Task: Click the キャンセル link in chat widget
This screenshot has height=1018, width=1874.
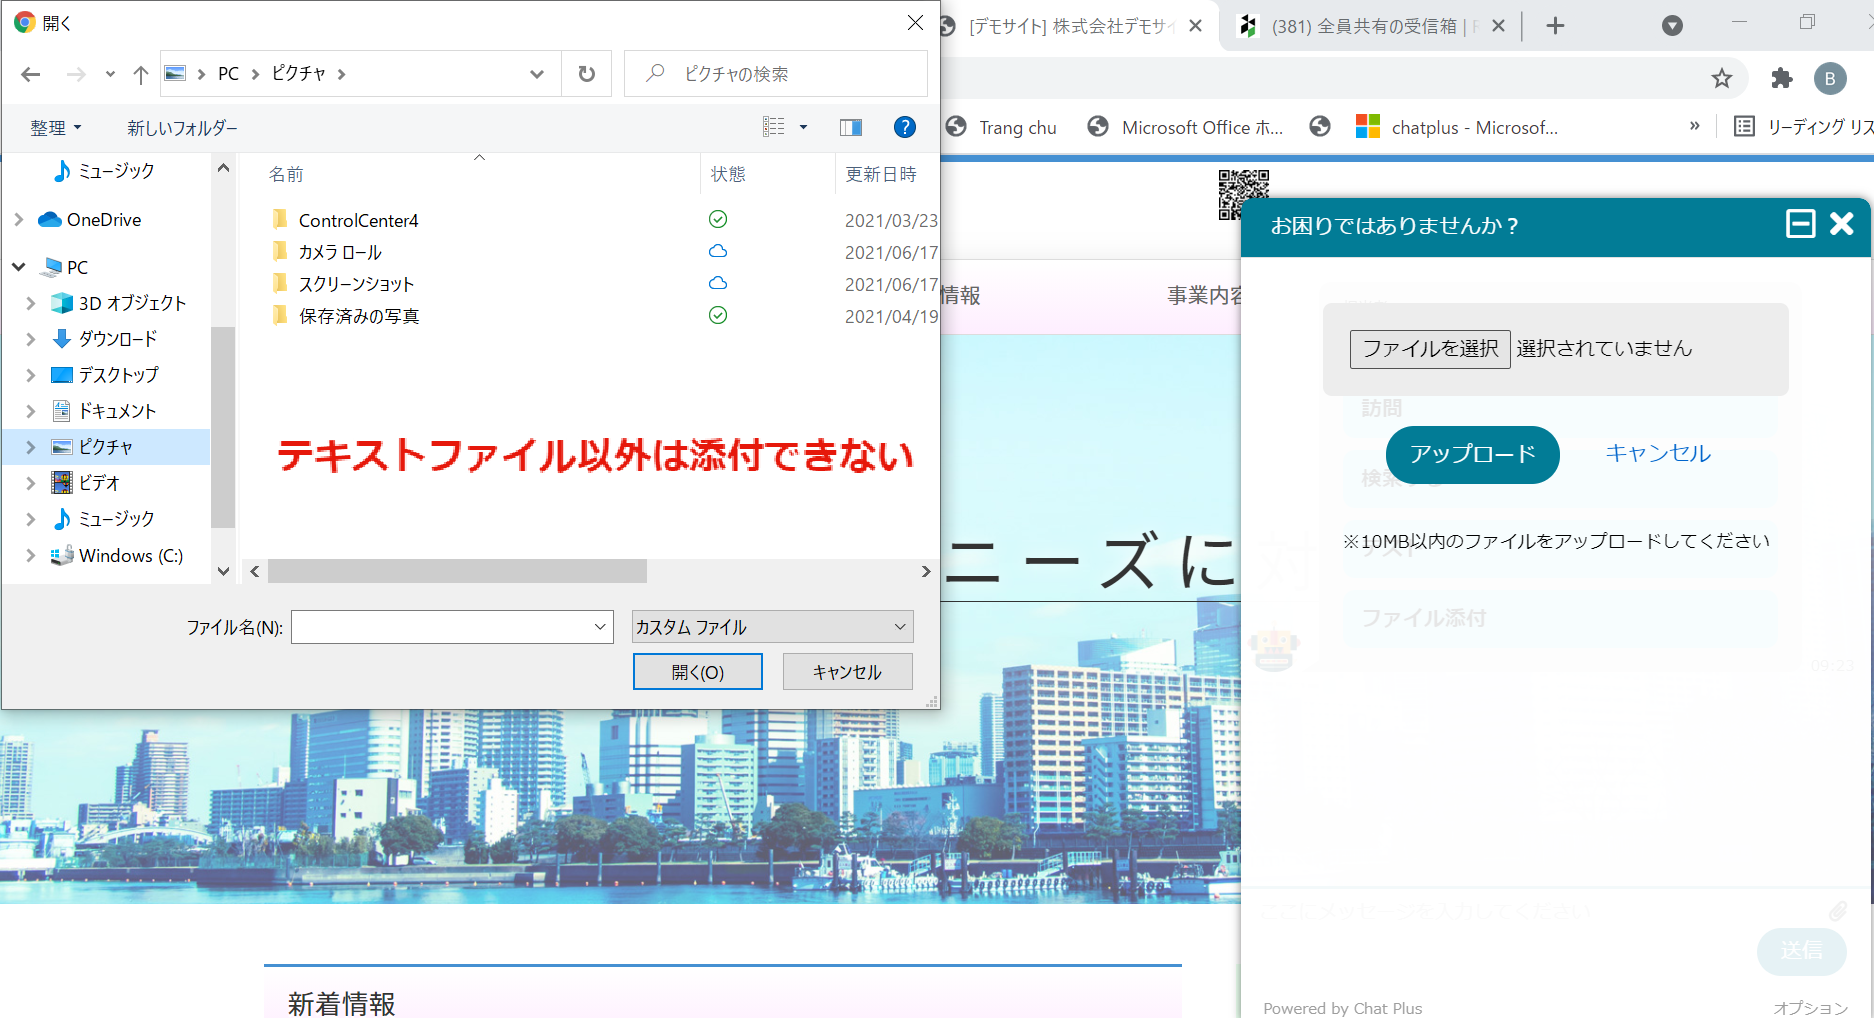Action: [x=1657, y=453]
